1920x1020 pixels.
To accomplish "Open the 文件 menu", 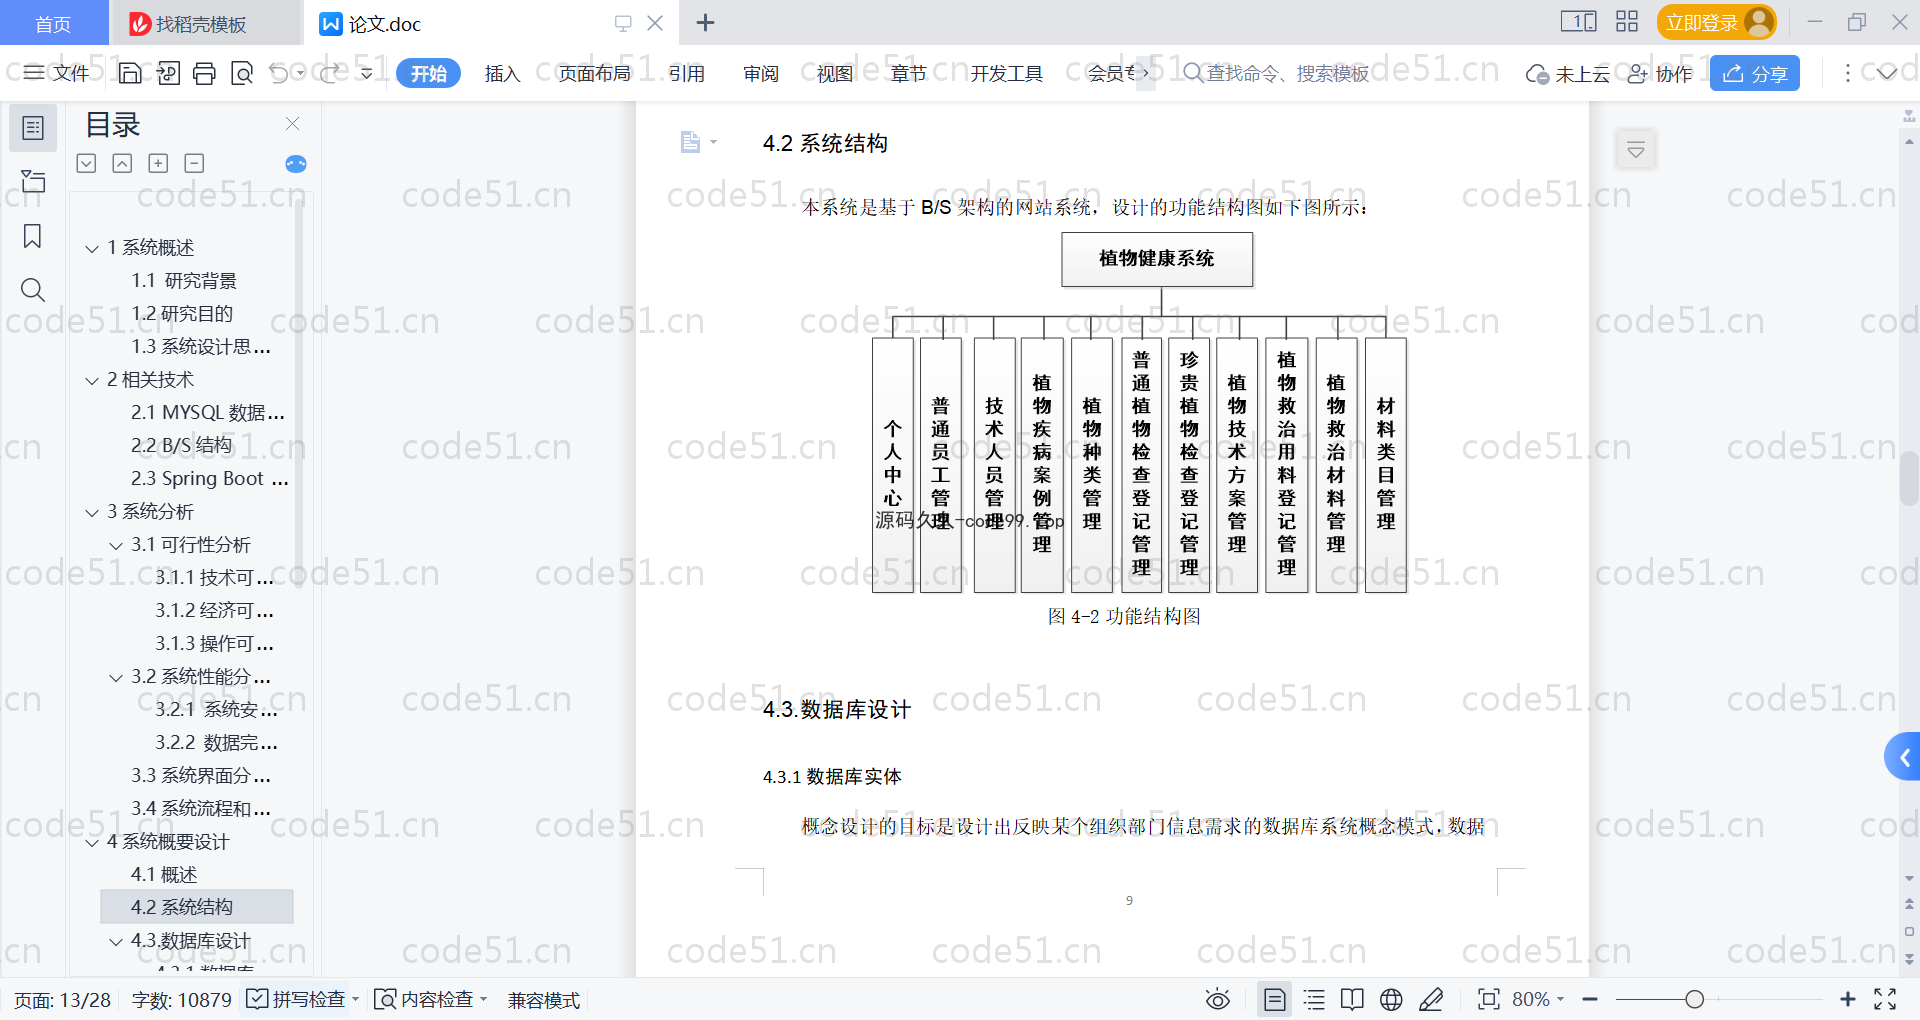I will [x=57, y=73].
